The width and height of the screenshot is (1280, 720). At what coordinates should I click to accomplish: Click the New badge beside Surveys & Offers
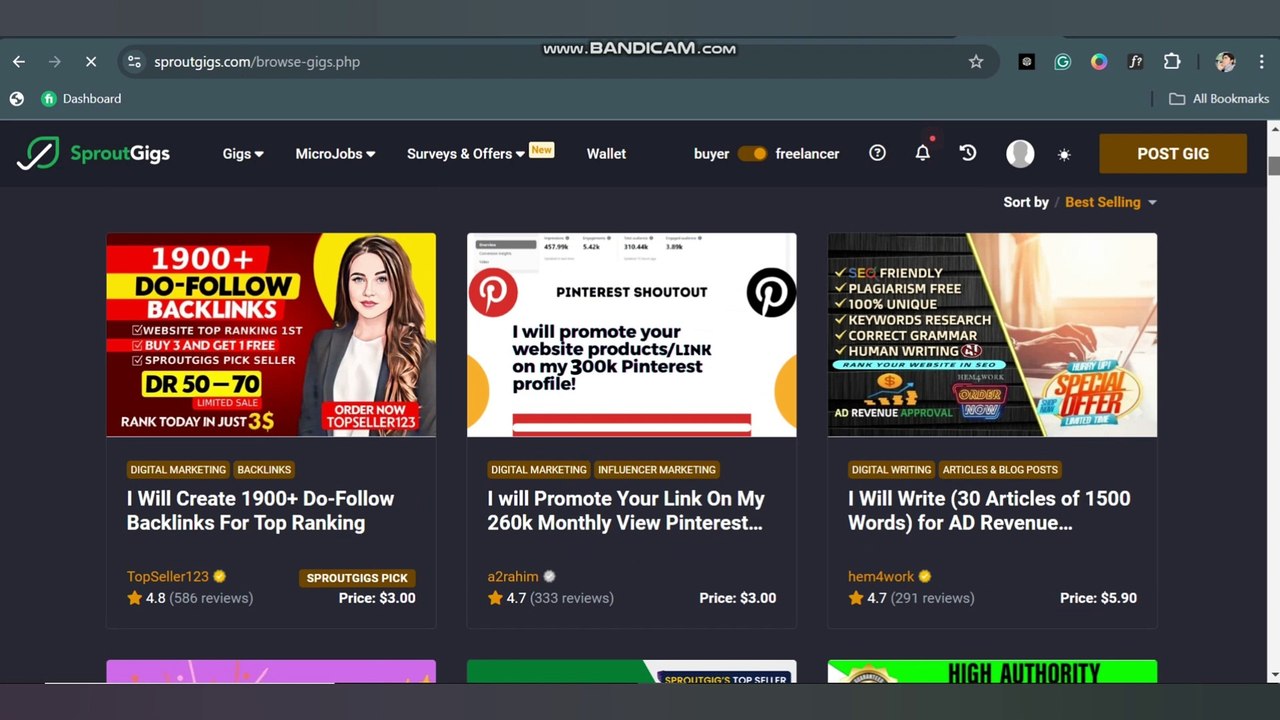pyautogui.click(x=541, y=150)
